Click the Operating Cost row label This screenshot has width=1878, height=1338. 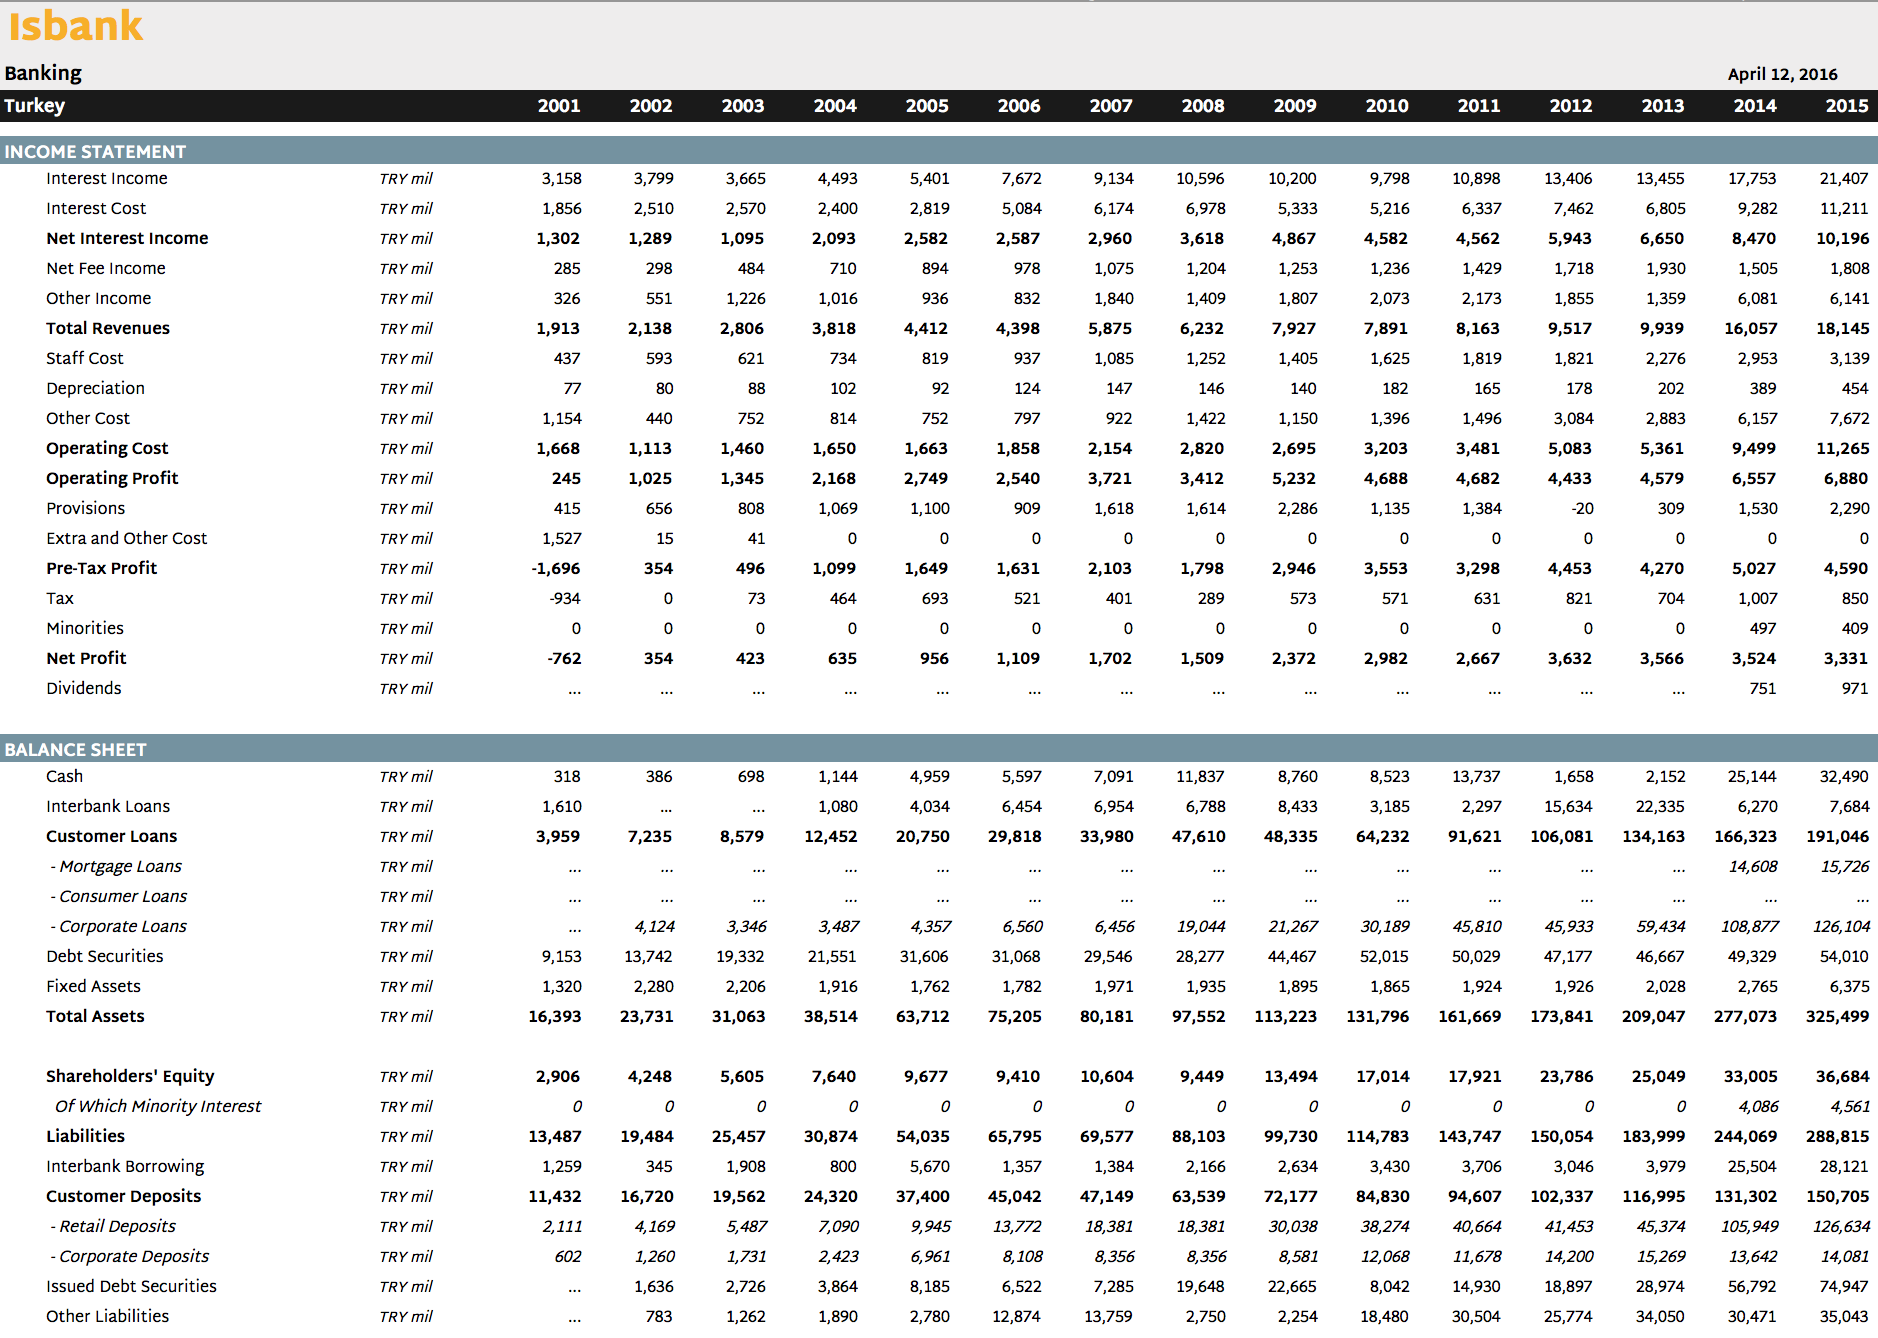point(107,448)
